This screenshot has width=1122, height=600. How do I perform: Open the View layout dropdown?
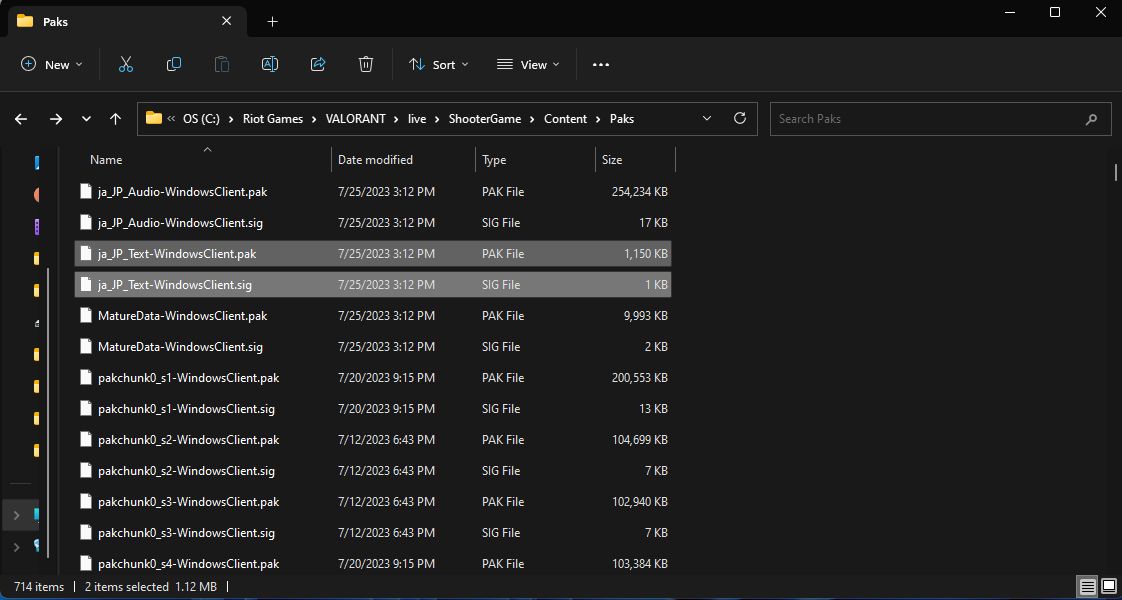(x=528, y=64)
